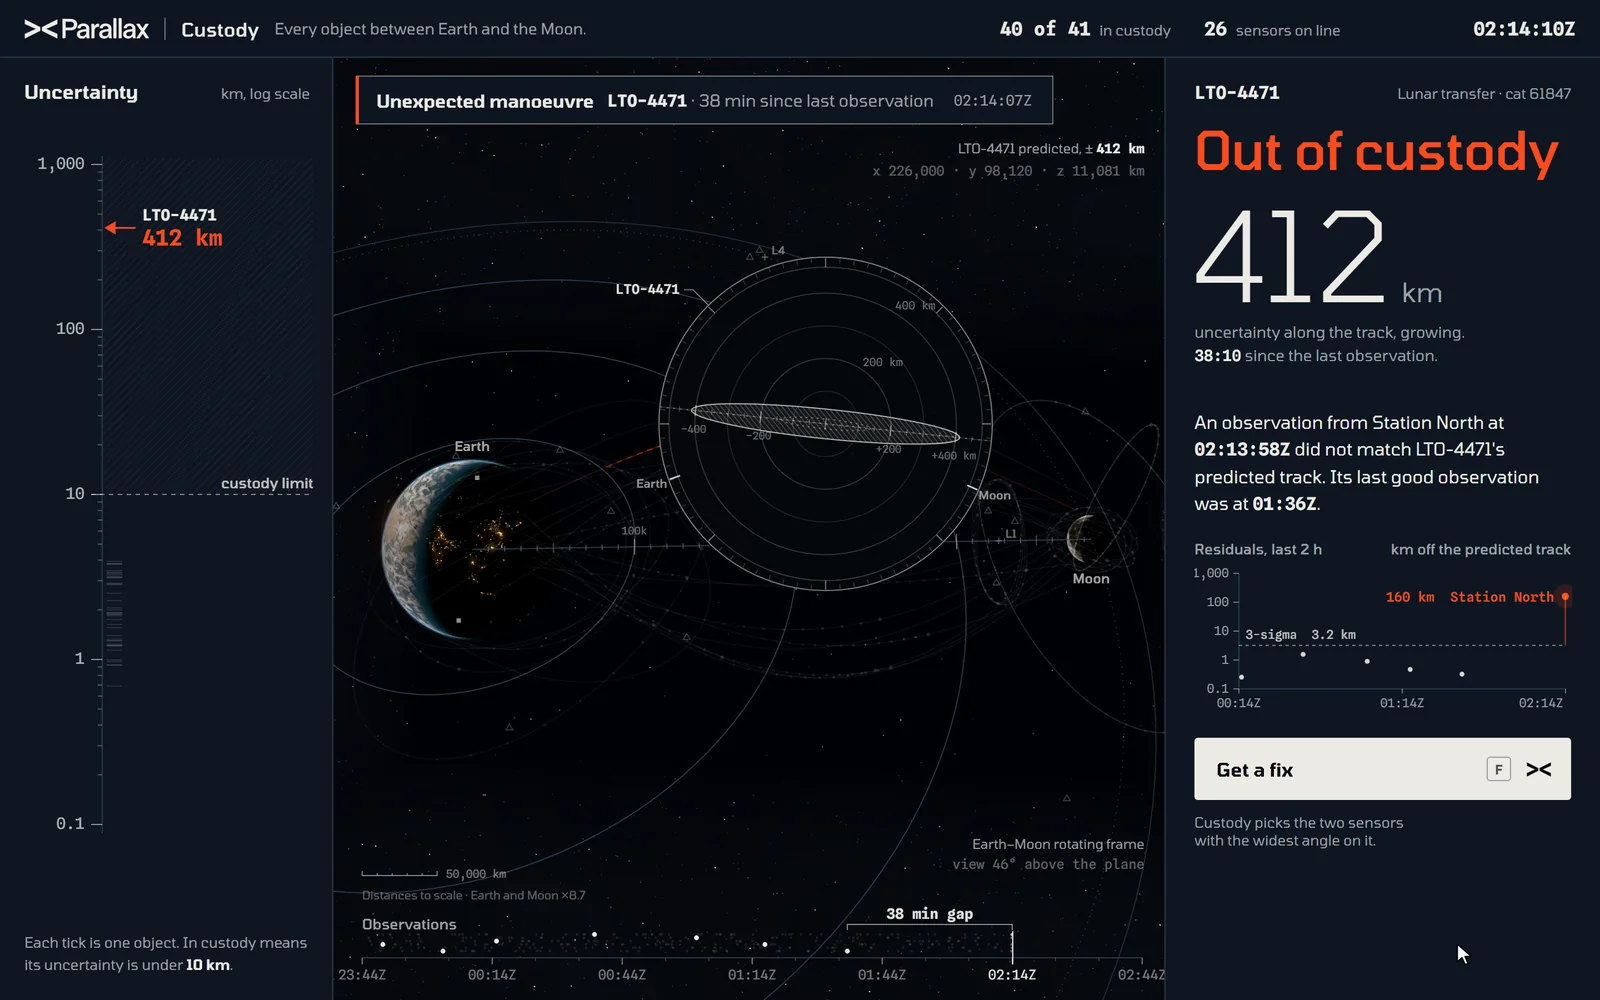1600x1000 pixels.
Task: Click "Lunar transfer · cat 61847" text
Action: [x=1484, y=94]
